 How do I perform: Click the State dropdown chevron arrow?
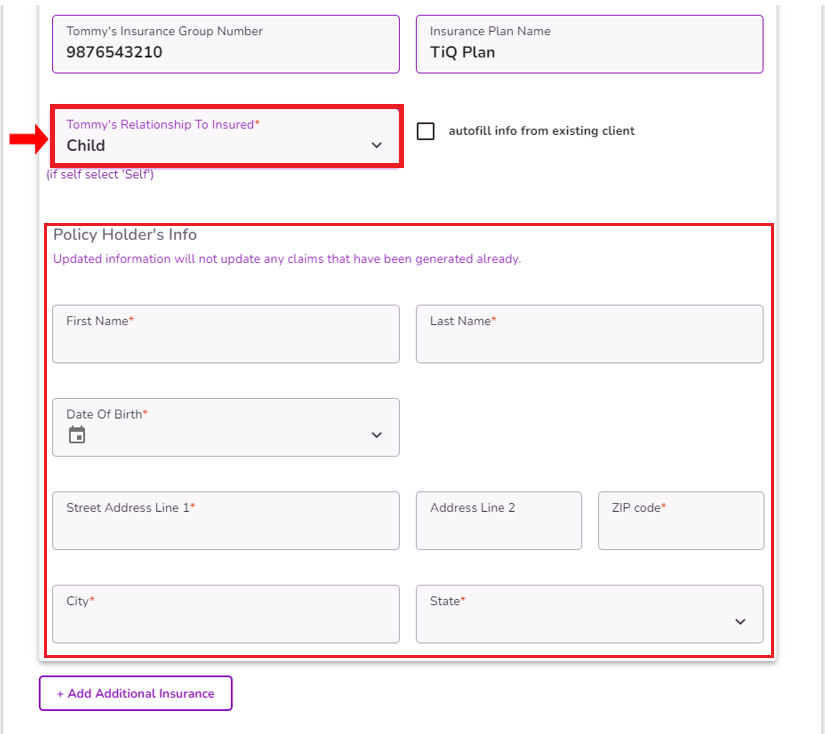(x=740, y=620)
